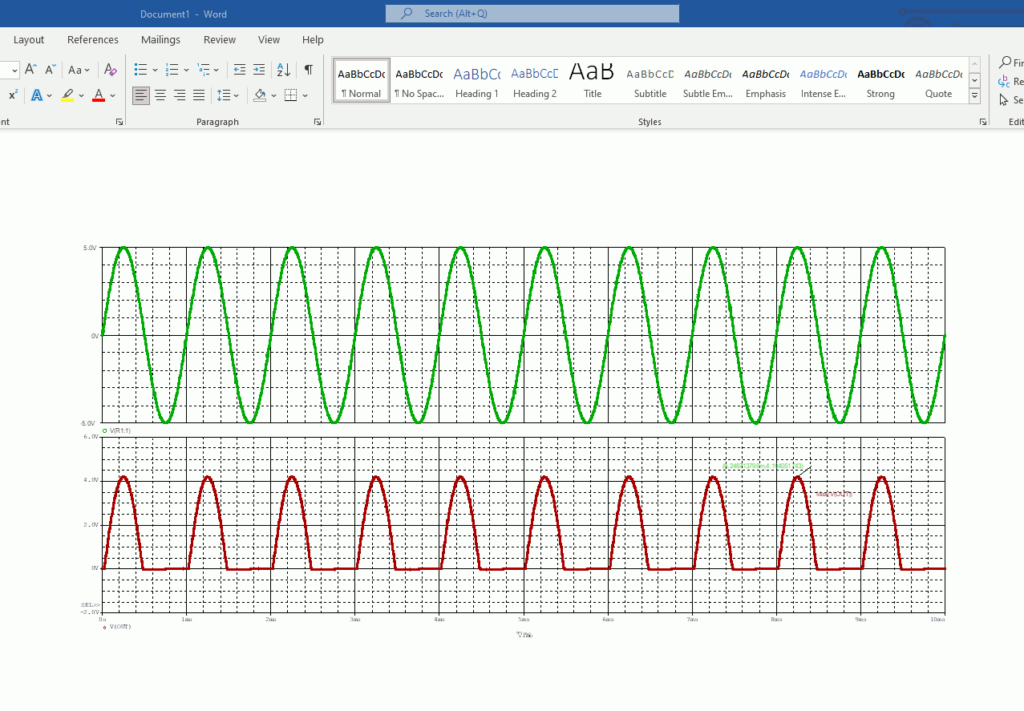Apply the No Spacing style
This screenshot has height=711, width=1024.
pos(419,80)
